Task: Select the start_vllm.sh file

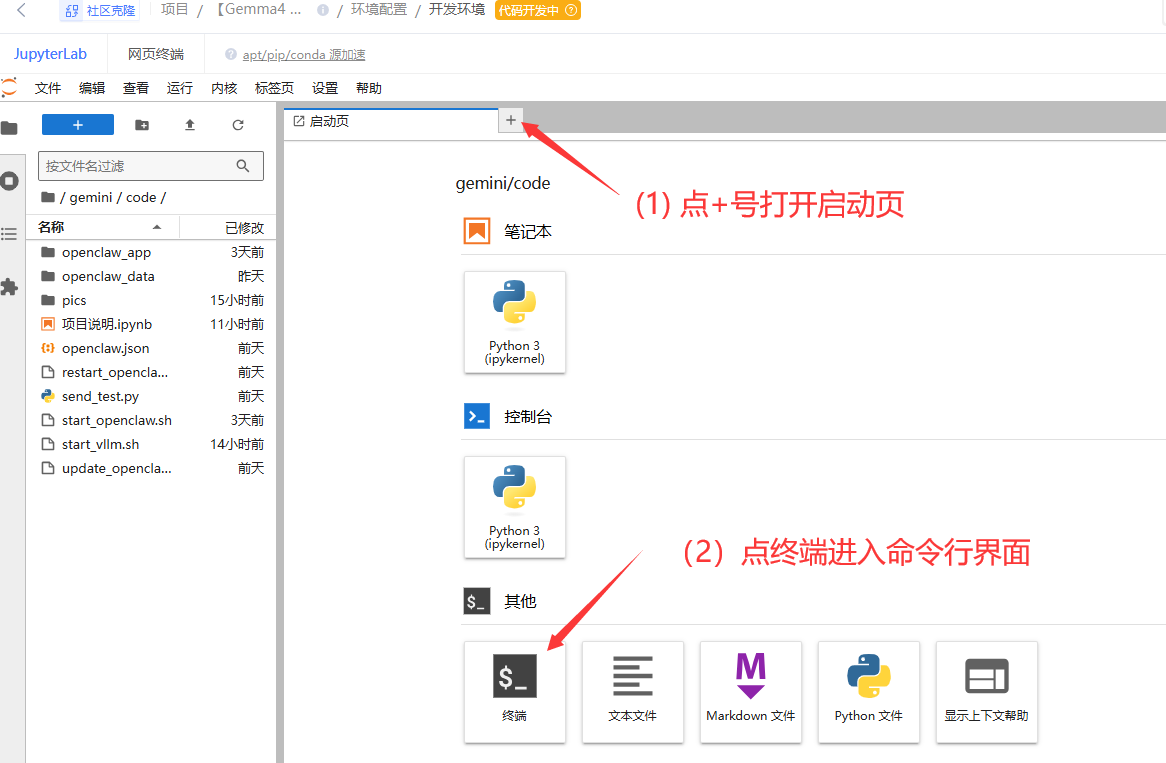Action: [x=151, y=444]
